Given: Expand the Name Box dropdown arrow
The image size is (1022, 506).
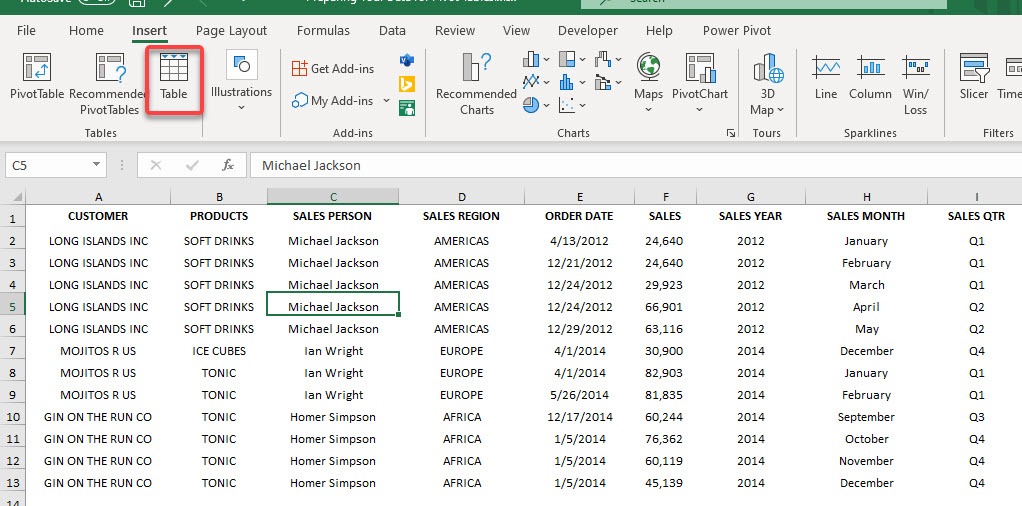Looking at the screenshot, I should 97,165.
